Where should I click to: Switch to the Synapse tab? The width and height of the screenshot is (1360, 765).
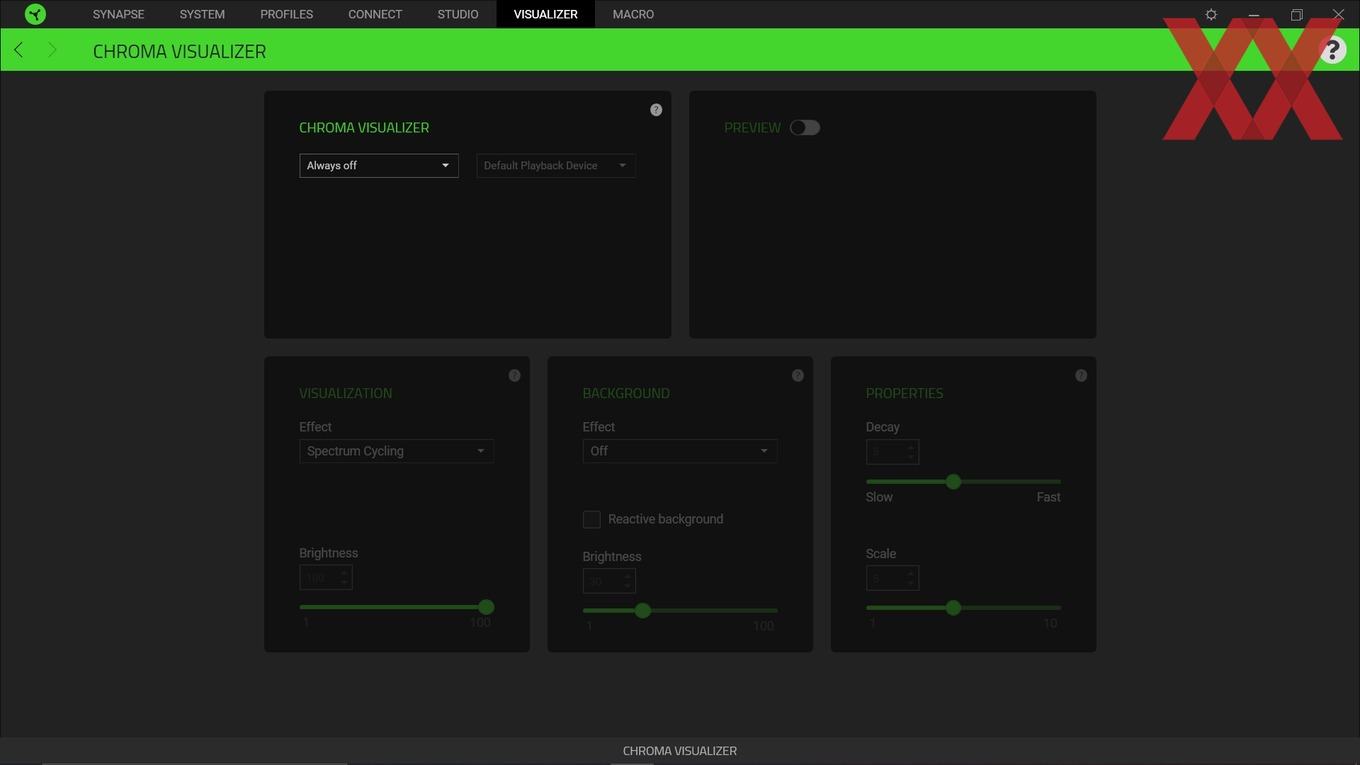click(x=118, y=14)
